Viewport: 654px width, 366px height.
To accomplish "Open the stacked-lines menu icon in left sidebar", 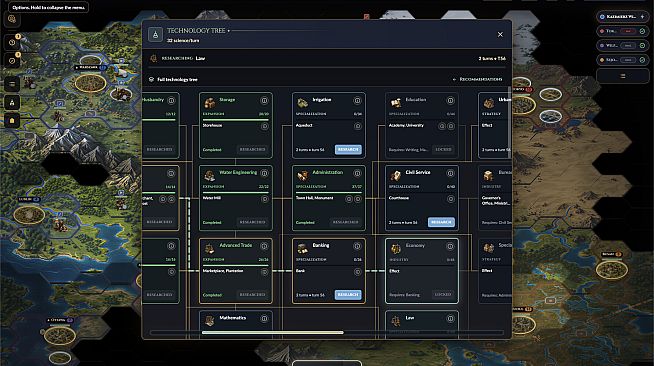I will (12, 84).
